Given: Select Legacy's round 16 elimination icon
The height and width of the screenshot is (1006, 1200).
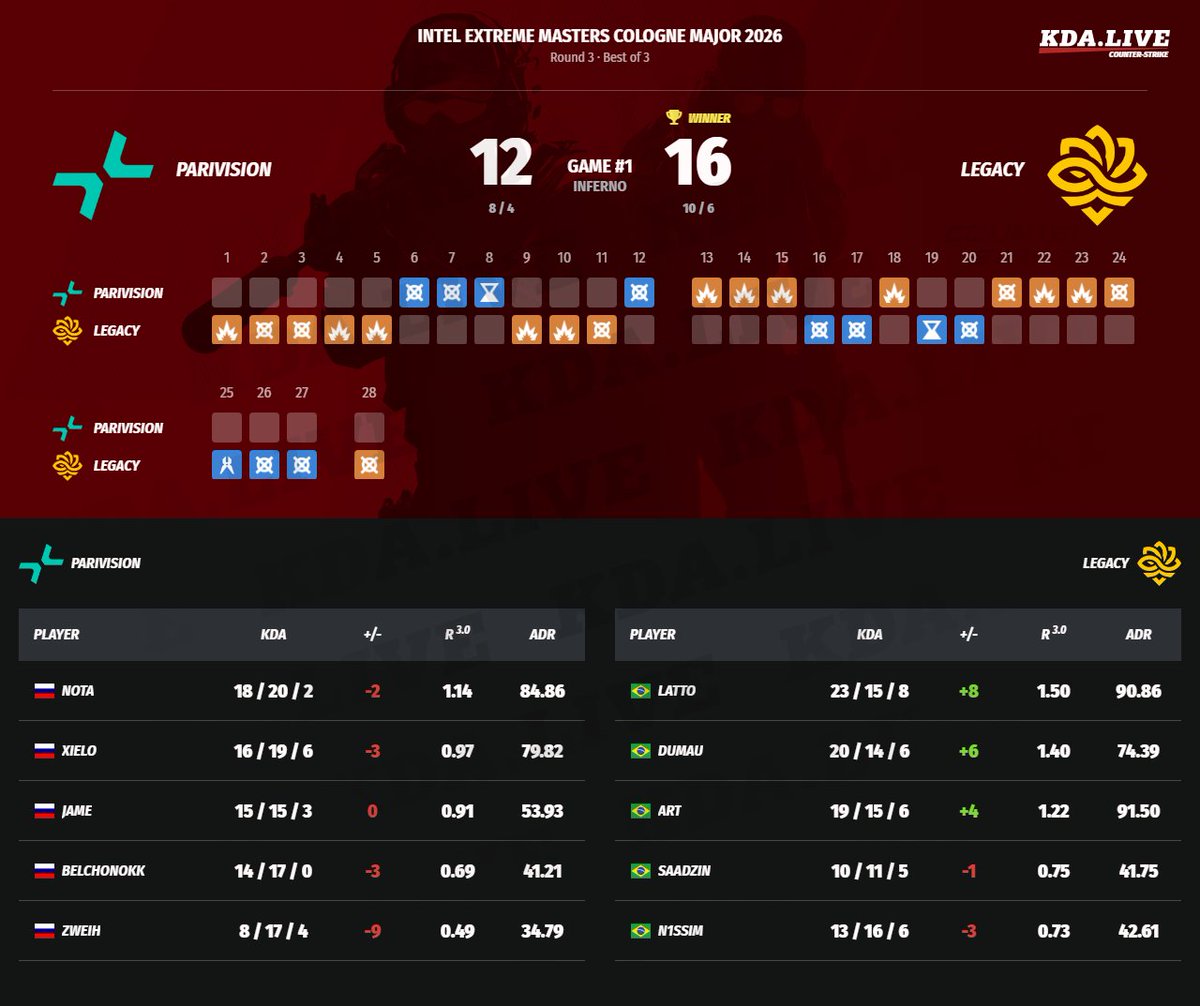Looking at the screenshot, I should click(819, 330).
